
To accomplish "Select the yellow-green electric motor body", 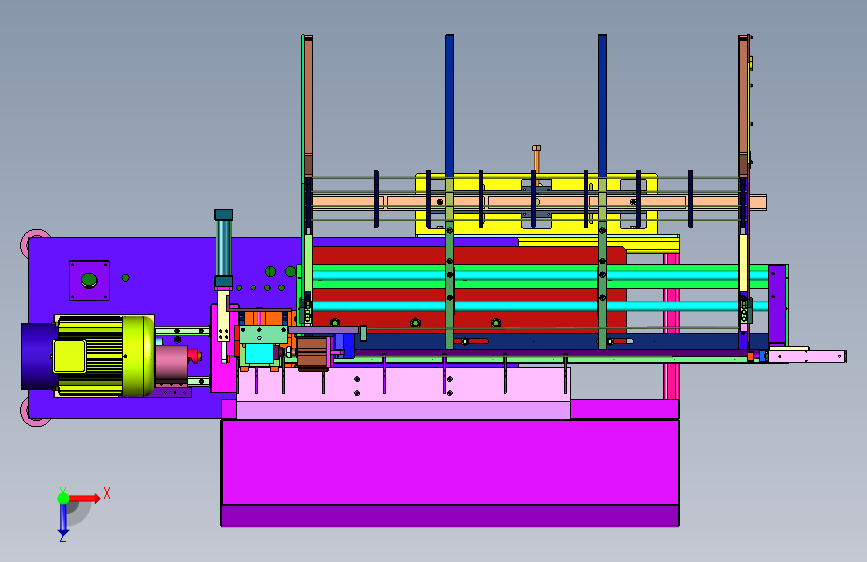I will [x=104, y=356].
